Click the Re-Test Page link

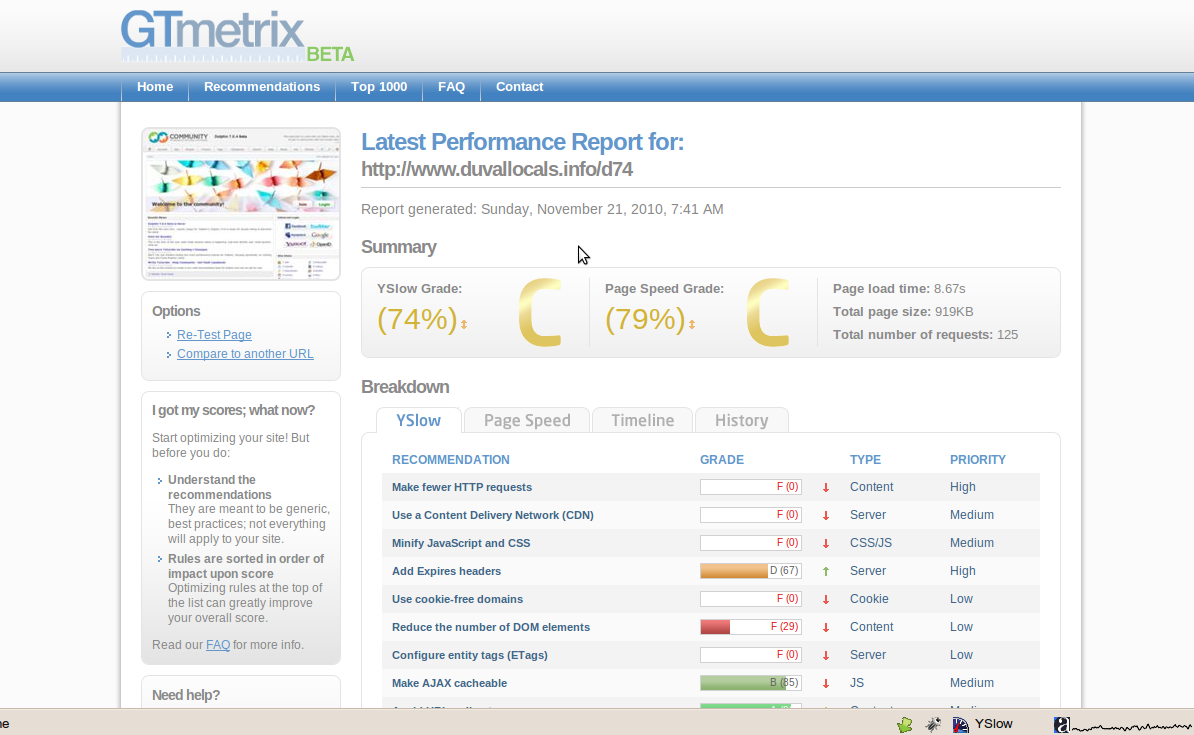[214, 335]
